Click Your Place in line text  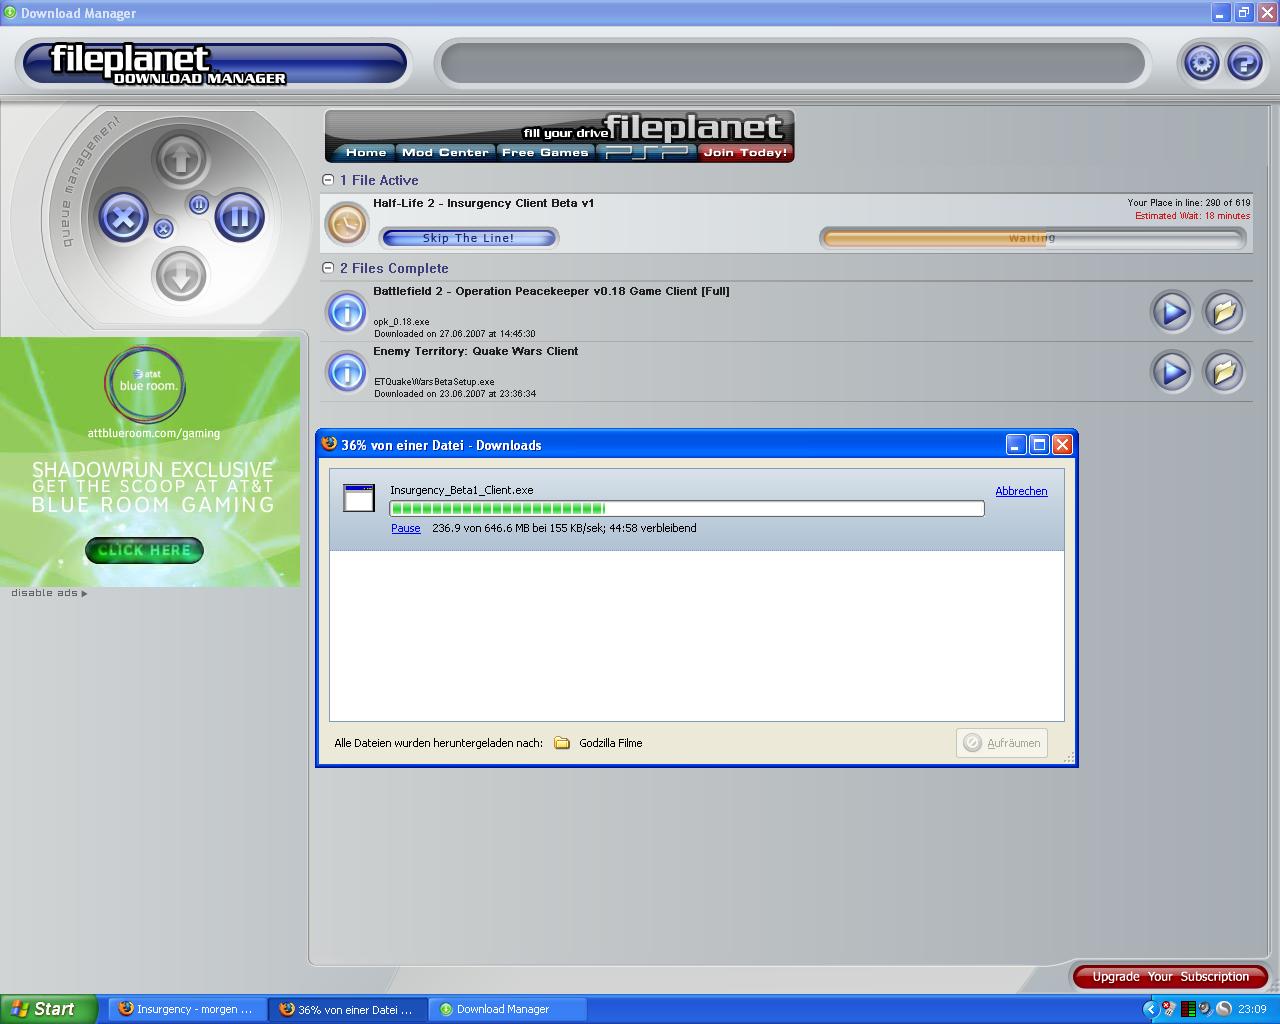pyautogui.click(x=1189, y=203)
